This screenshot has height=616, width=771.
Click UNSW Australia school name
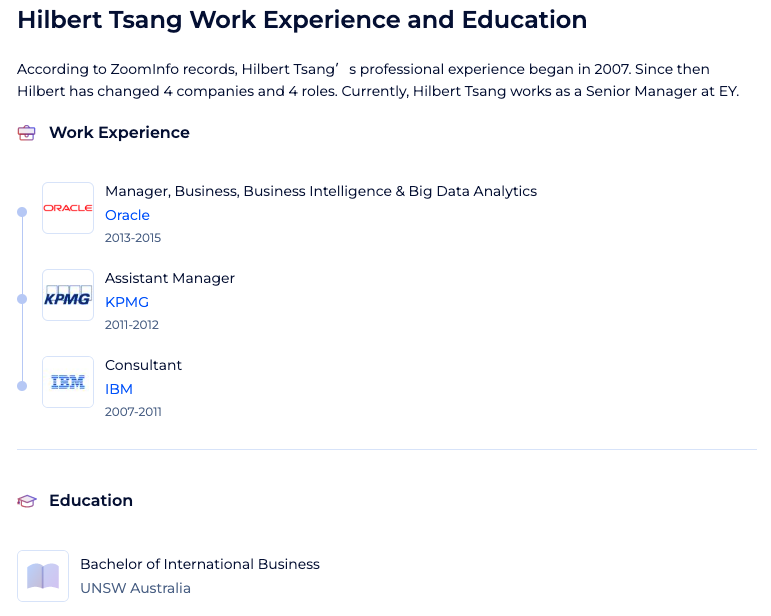coord(135,588)
